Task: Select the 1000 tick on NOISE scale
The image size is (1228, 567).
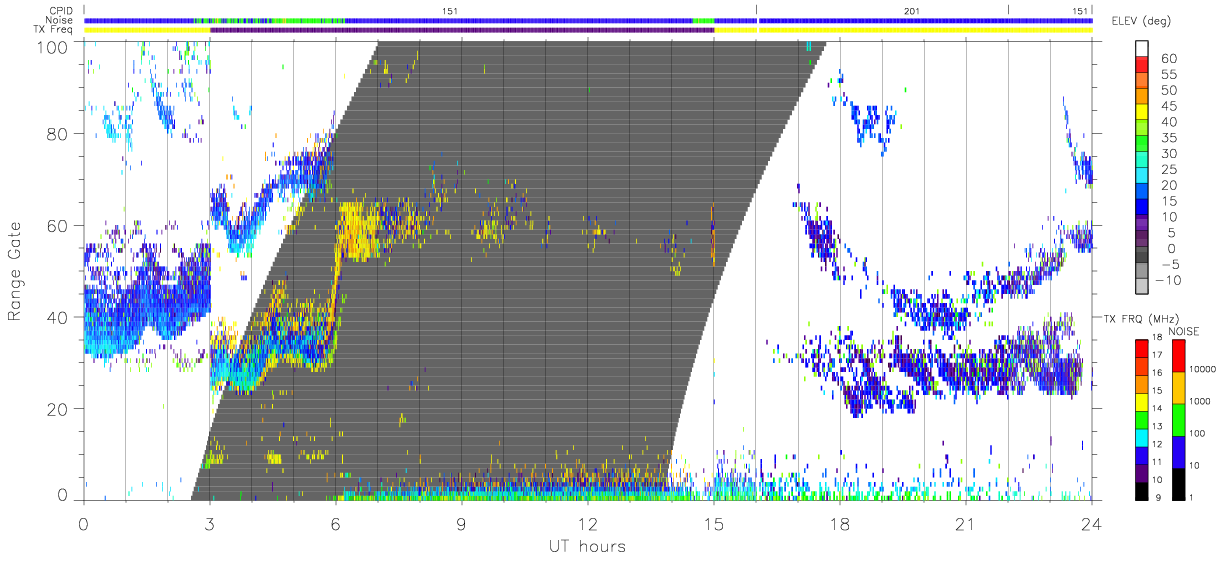Action: point(1201,401)
